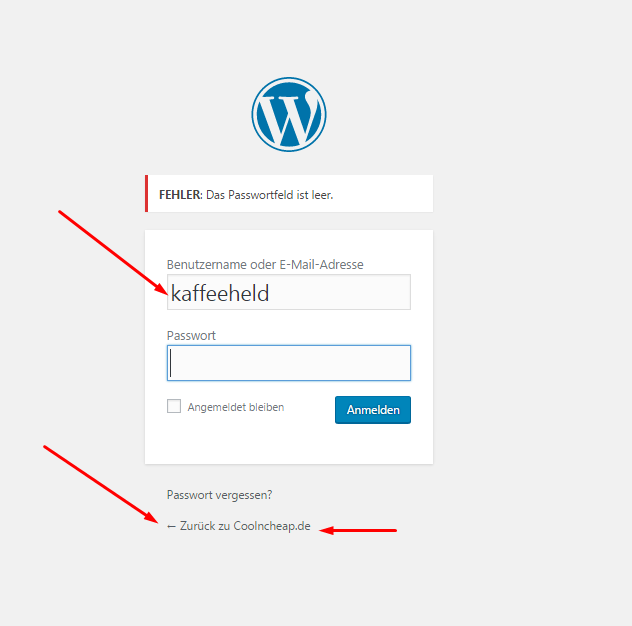The width and height of the screenshot is (632, 626).
Task: Click the blue Anmelden button
Action: pyautogui.click(x=373, y=410)
